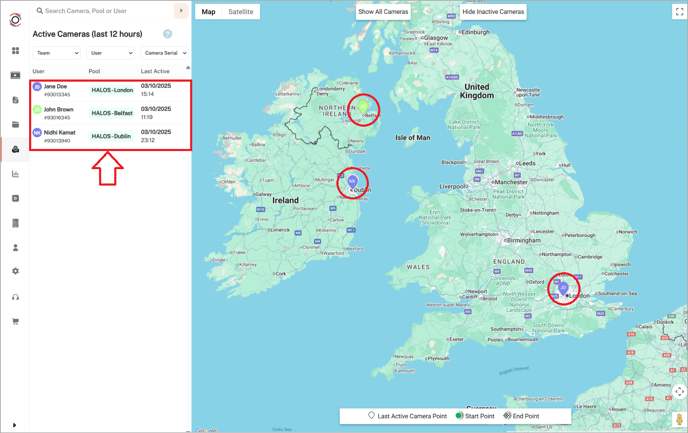Toggle fullscreen map view
Viewport: 688px width, 433px height.
pos(679,12)
